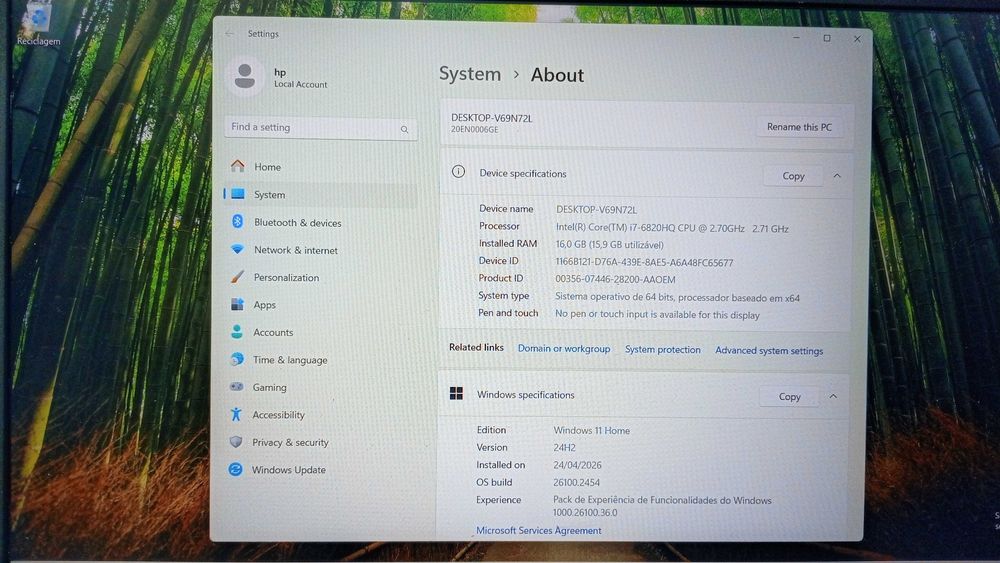Click the Product ID 00356-07446-28200-AAOEM

tap(615, 279)
